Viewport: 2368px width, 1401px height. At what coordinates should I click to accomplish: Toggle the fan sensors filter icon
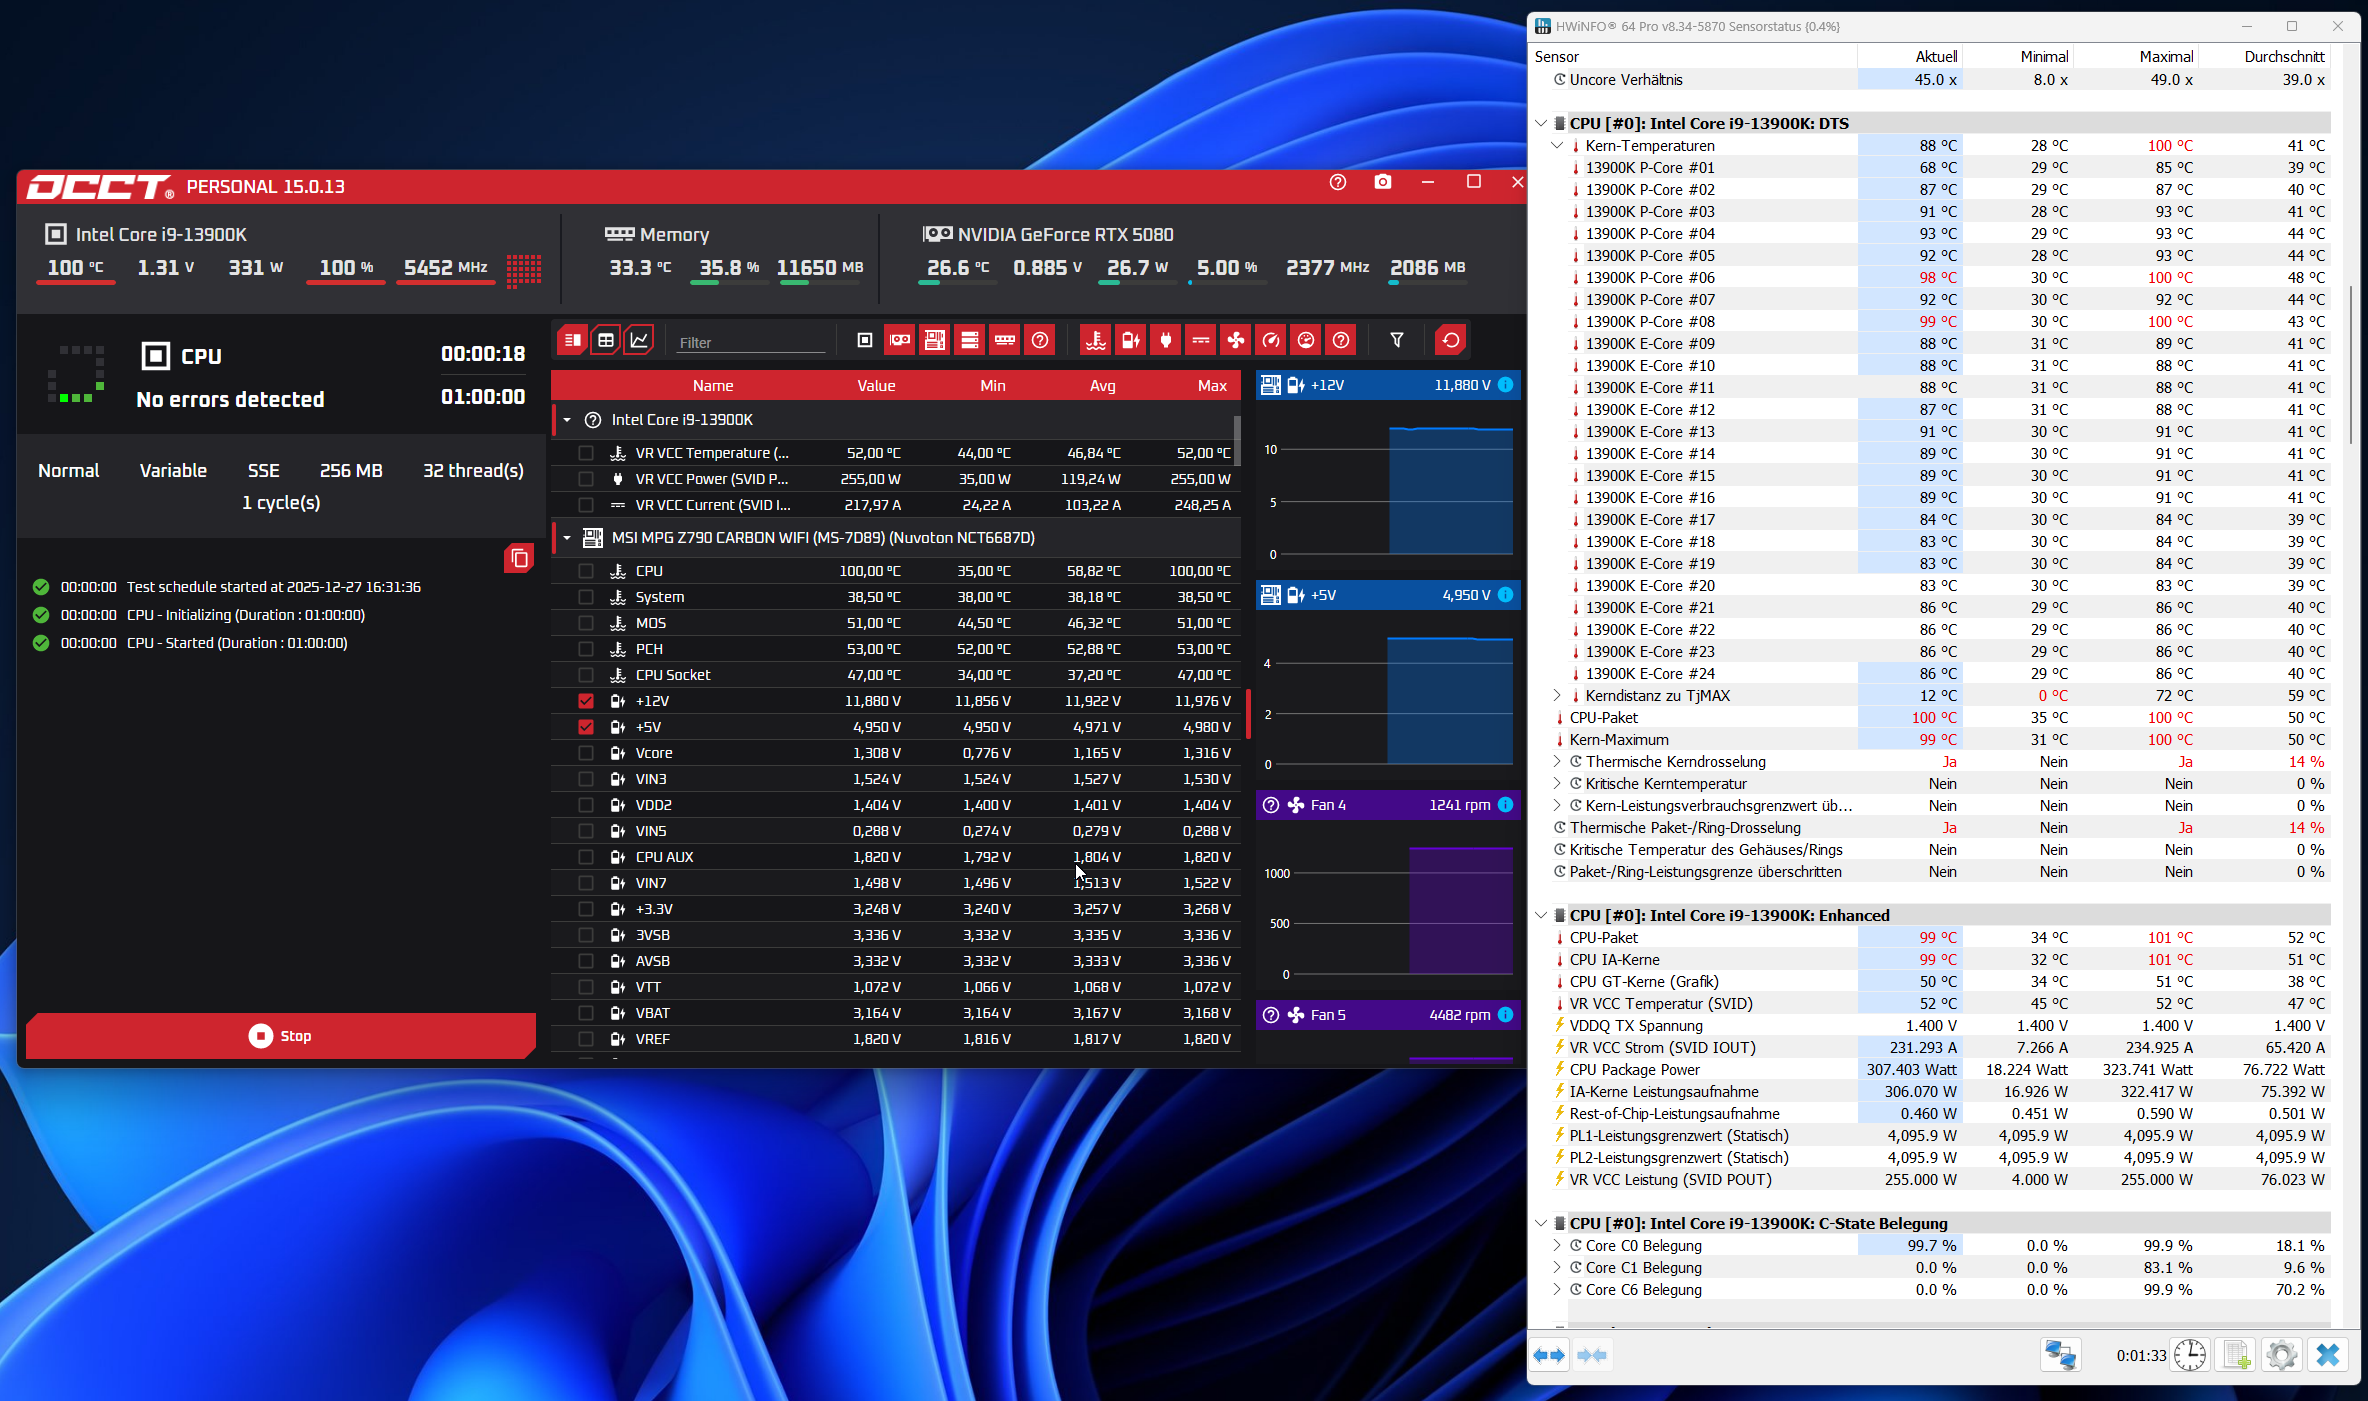click(x=1236, y=341)
